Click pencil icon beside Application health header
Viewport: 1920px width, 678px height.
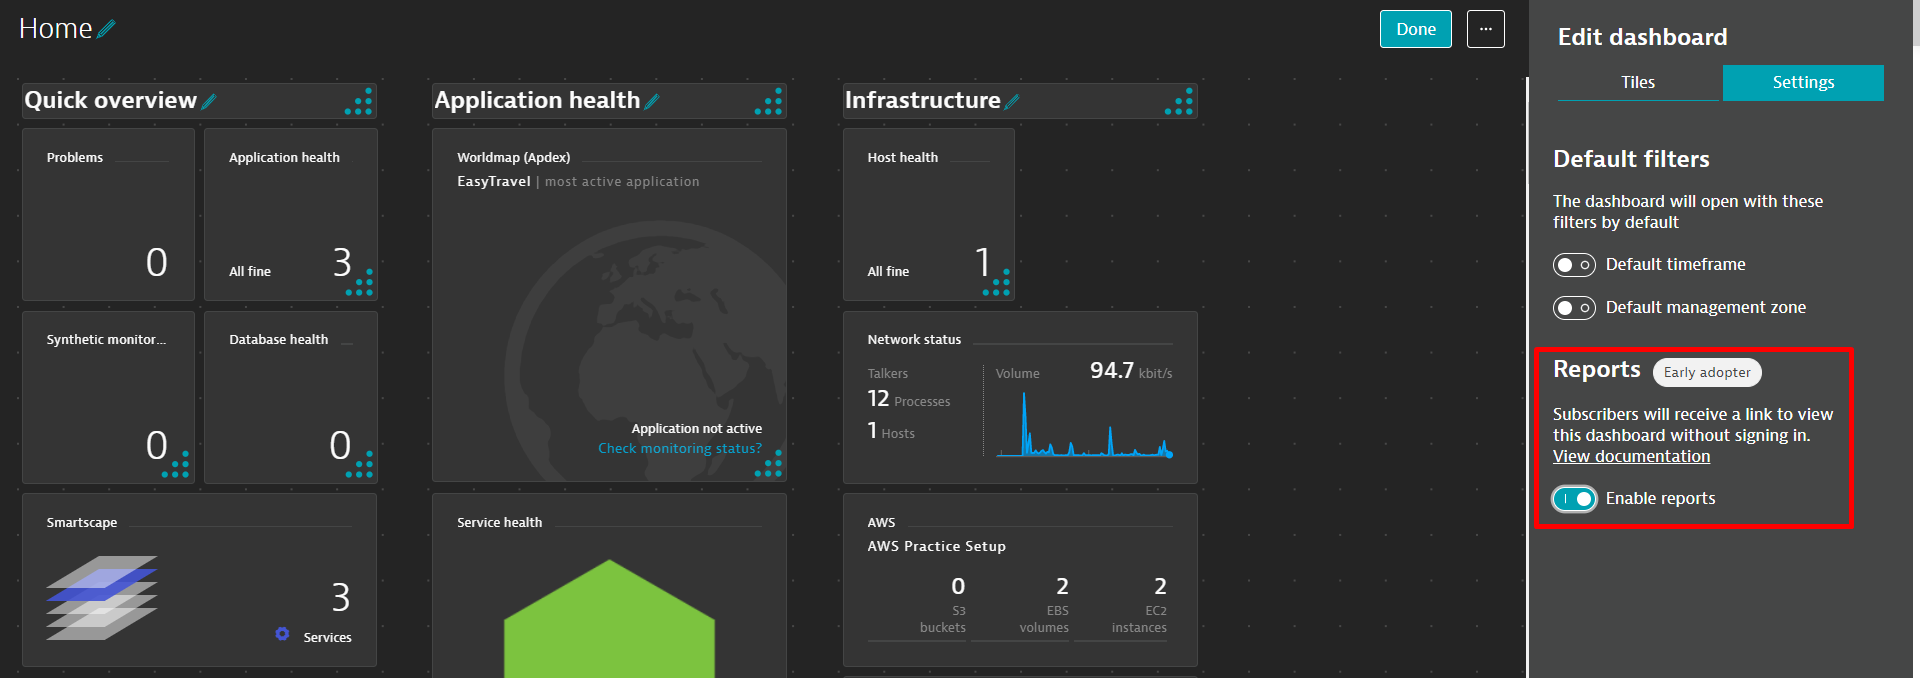652,101
